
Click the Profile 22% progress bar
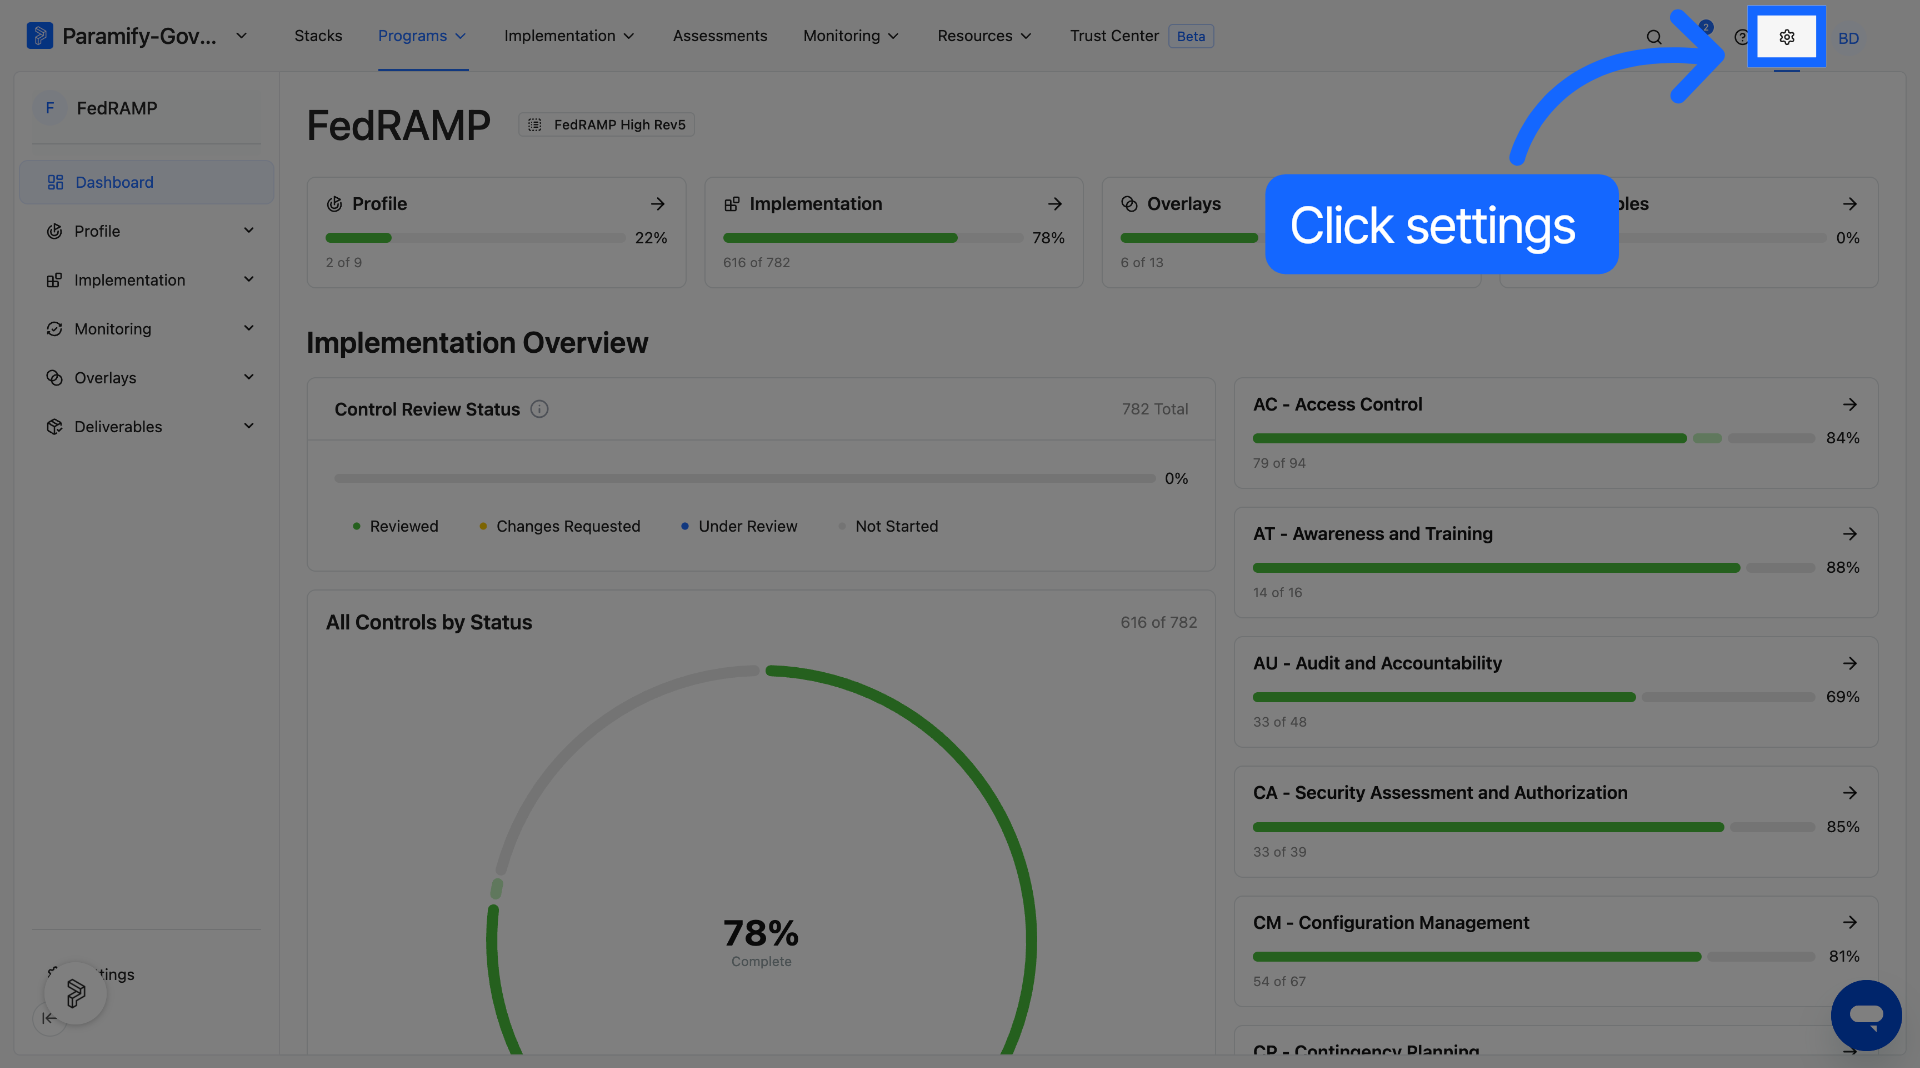[x=475, y=238]
